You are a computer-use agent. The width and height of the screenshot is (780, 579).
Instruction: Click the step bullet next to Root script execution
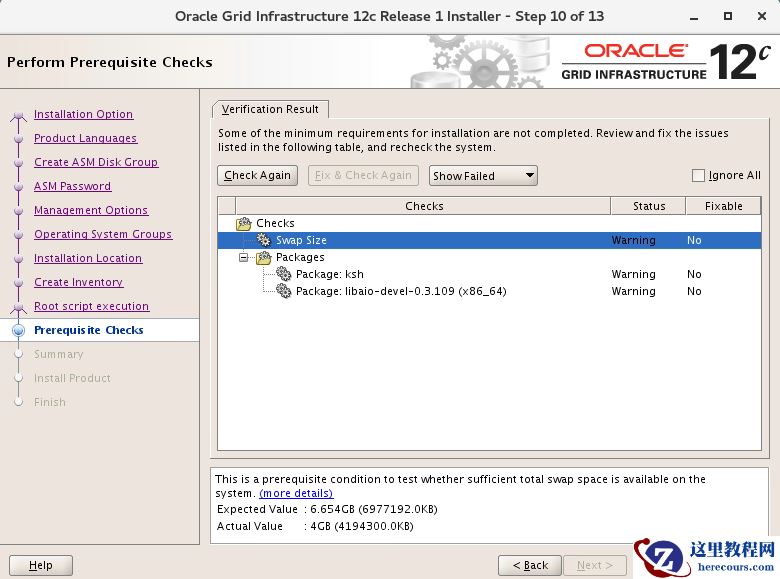click(18, 306)
